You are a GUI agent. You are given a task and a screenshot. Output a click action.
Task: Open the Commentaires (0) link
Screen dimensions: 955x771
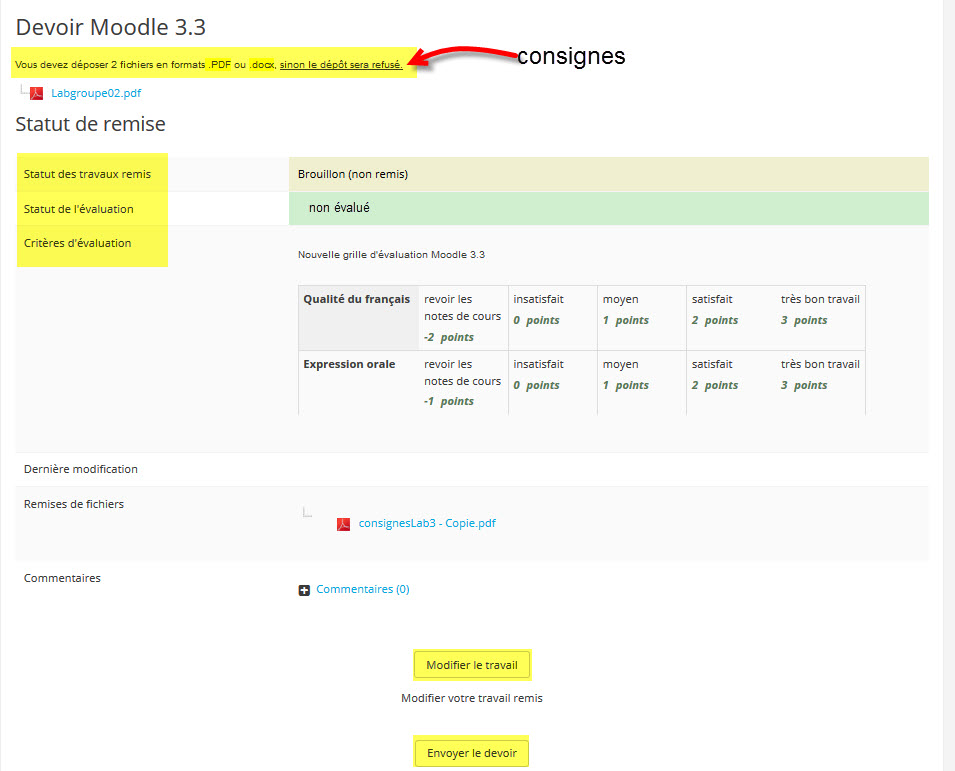point(362,589)
